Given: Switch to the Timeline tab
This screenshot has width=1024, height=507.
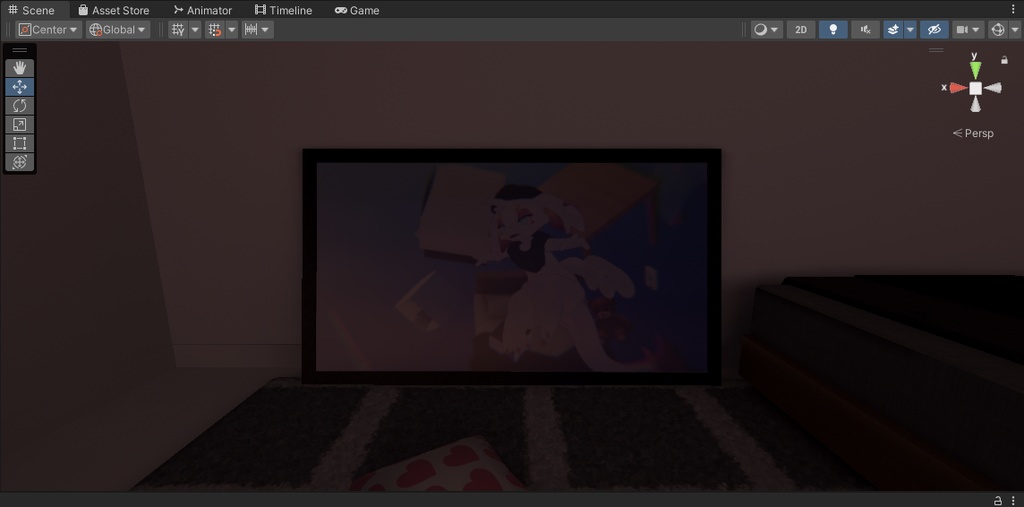Looking at the screenshot, I should tap(283, 10).
